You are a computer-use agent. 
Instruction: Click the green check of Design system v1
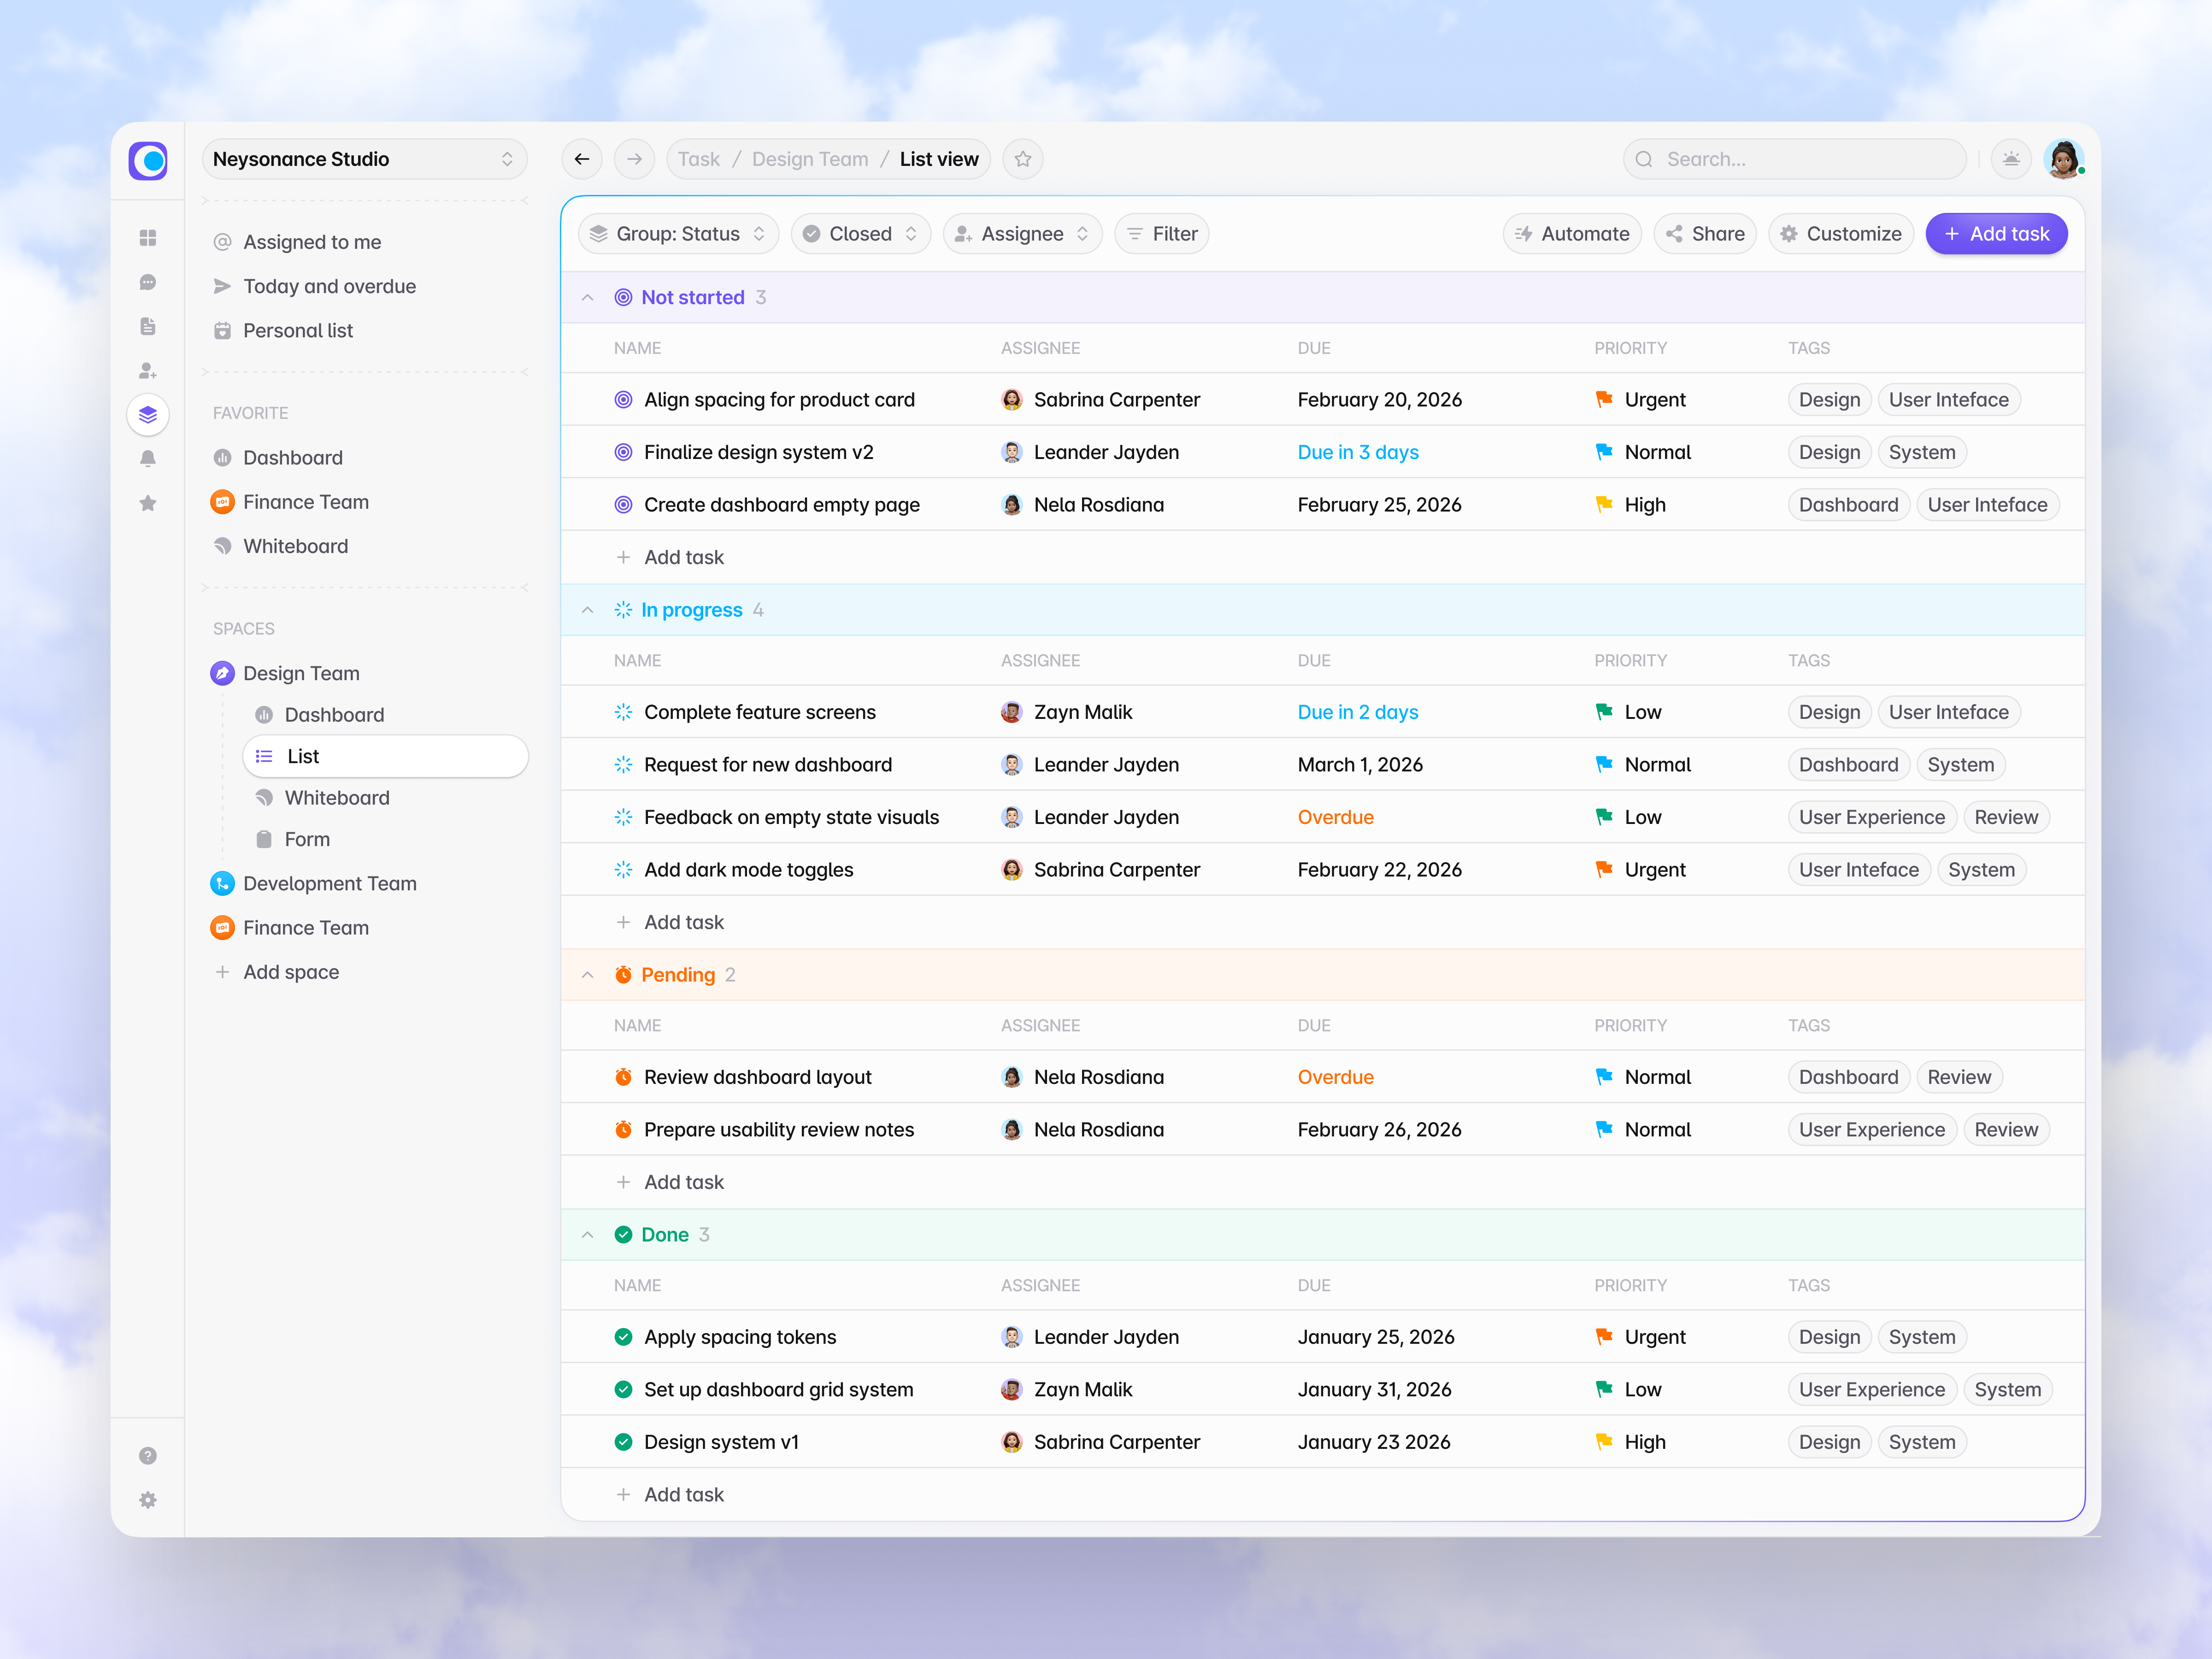coord(623,1442)
